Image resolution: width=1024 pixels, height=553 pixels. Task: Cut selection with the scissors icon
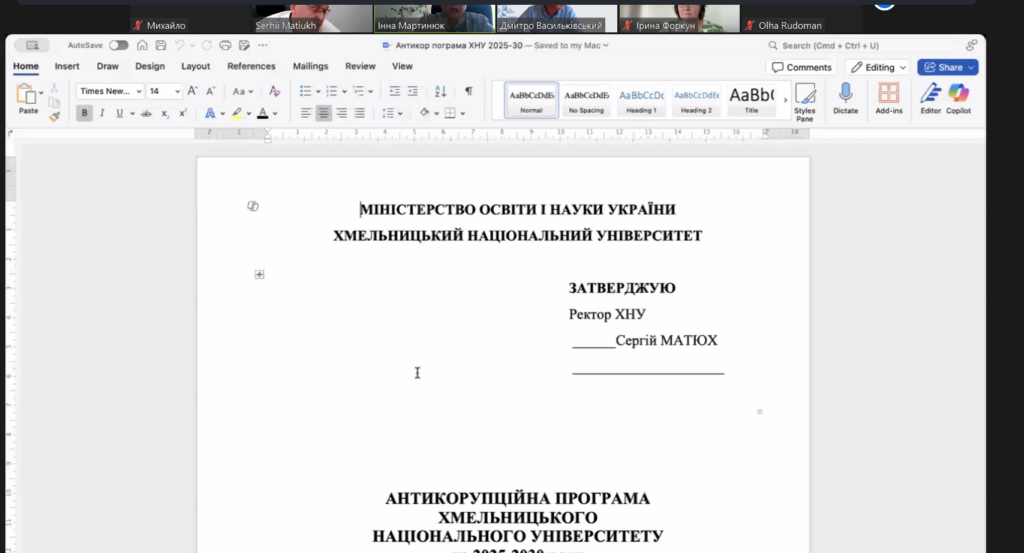54,87
